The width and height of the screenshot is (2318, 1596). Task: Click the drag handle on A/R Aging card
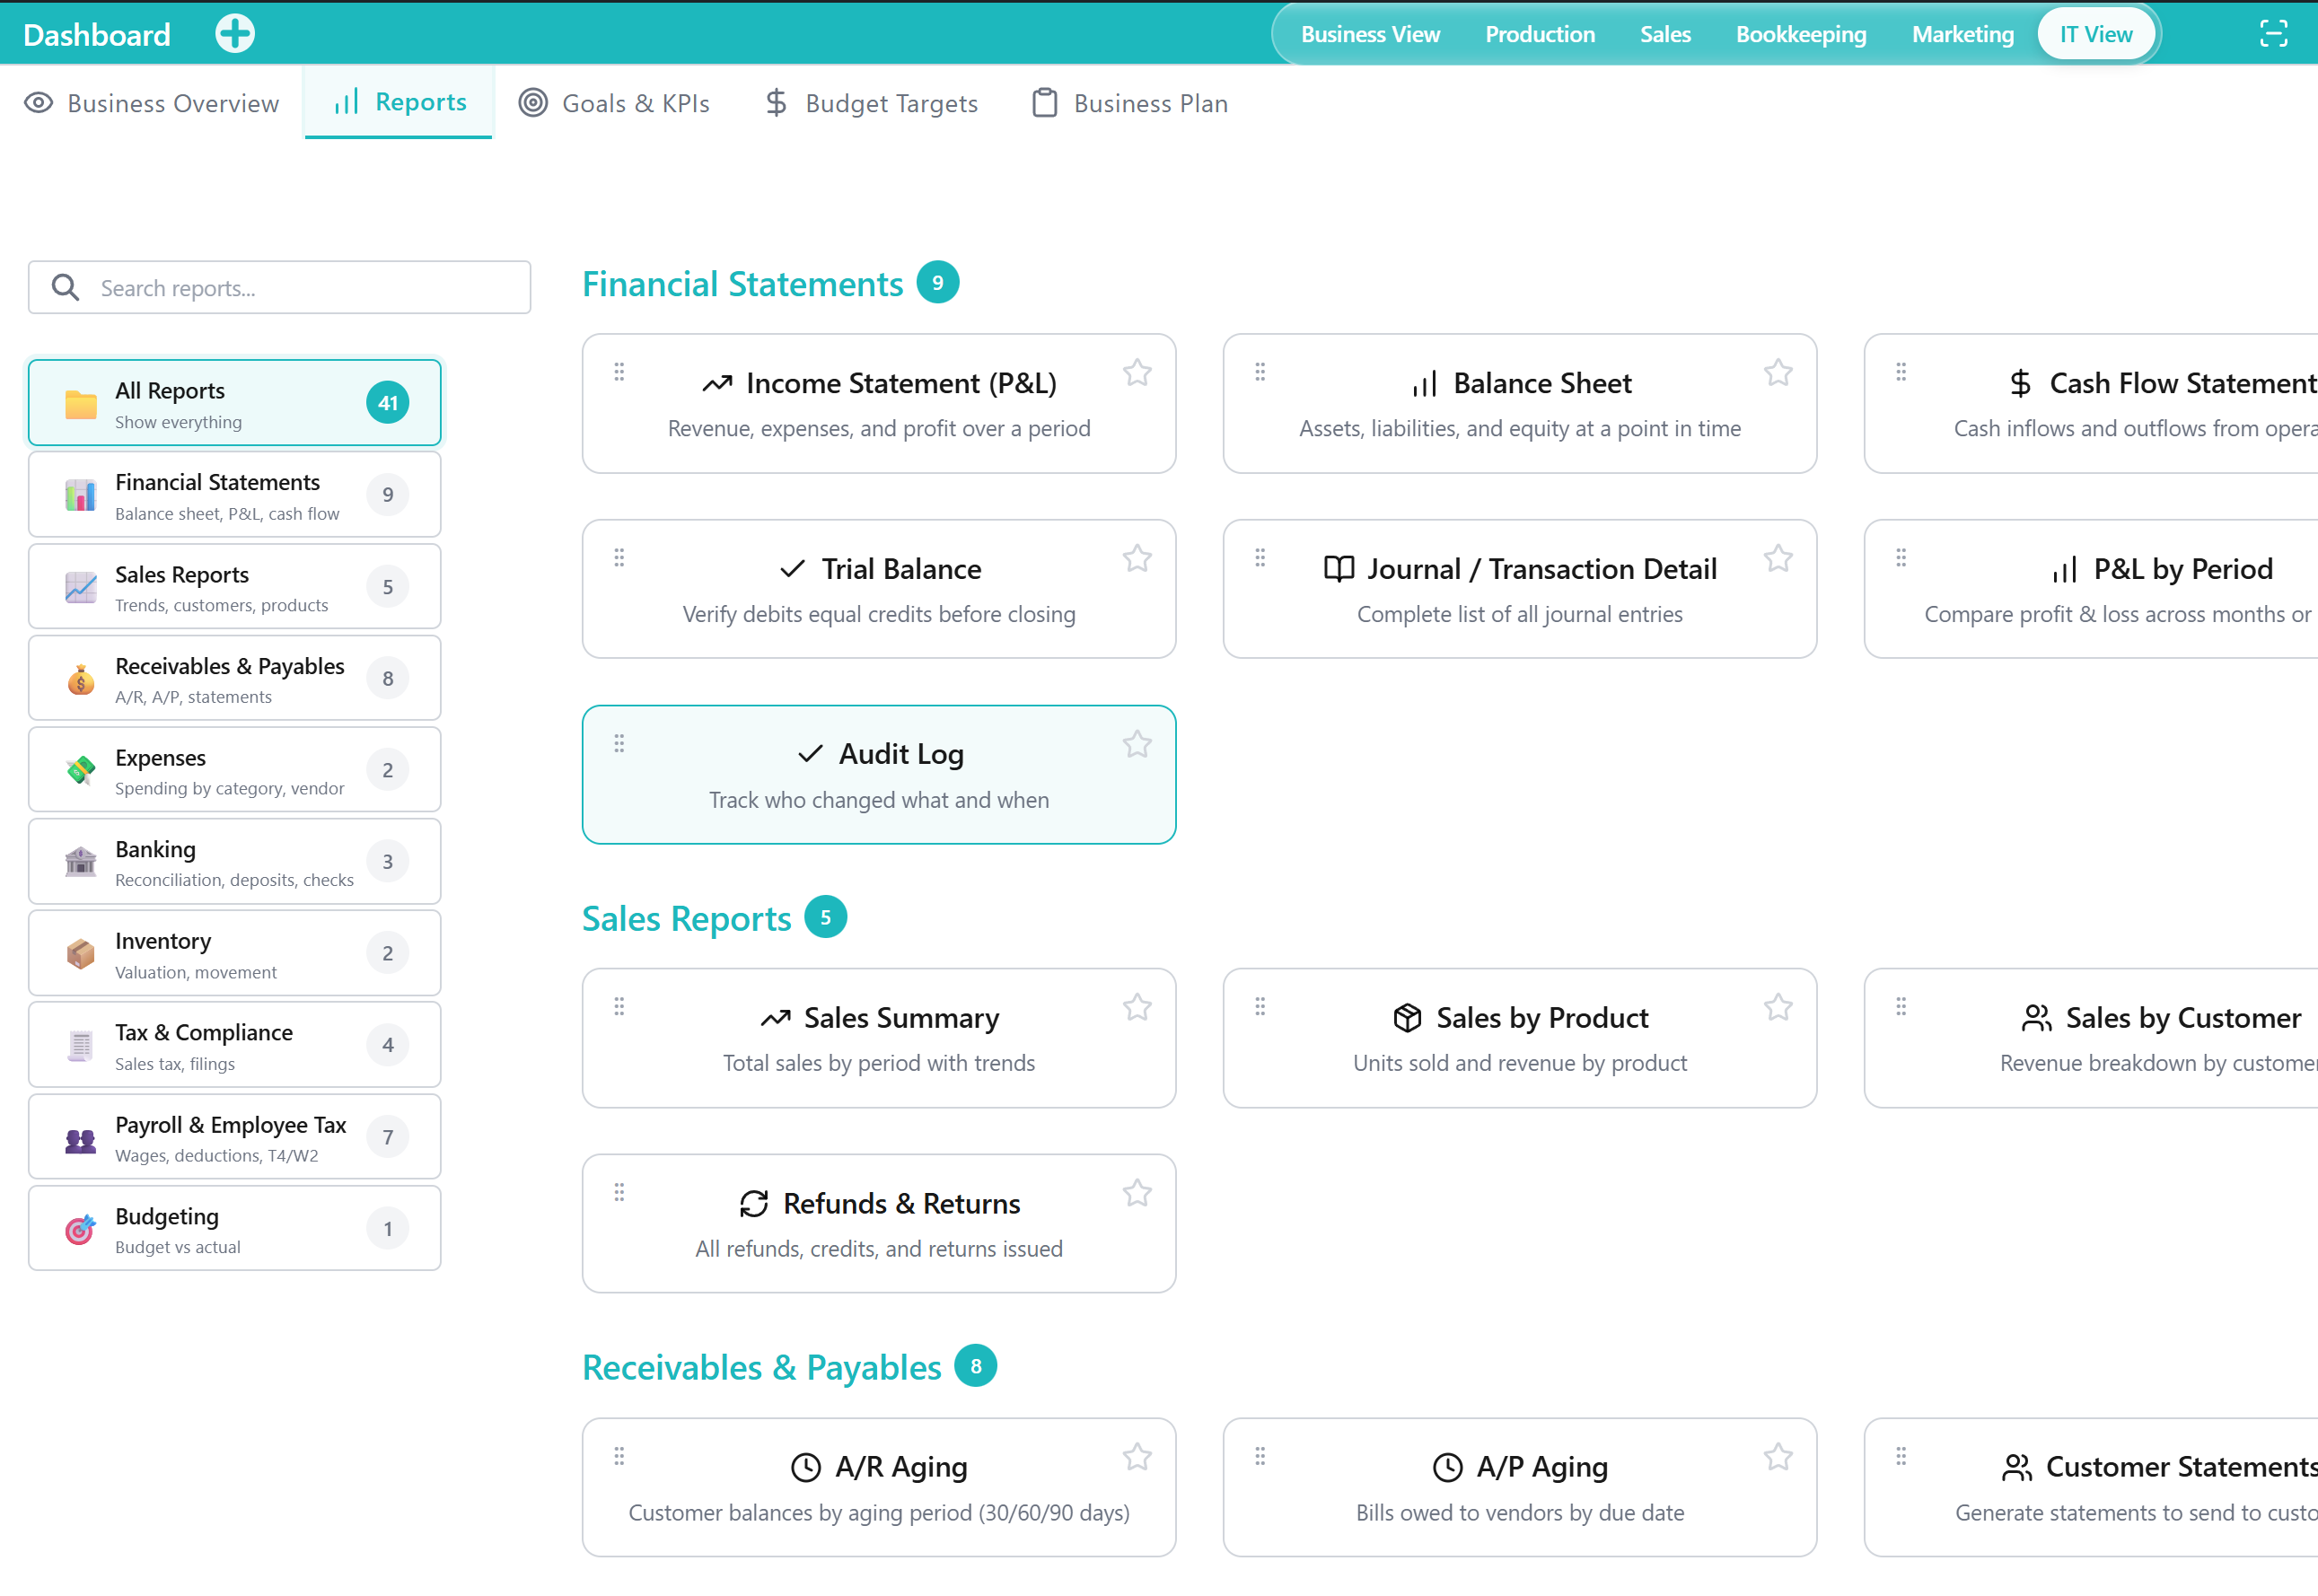coord(619,1457)
